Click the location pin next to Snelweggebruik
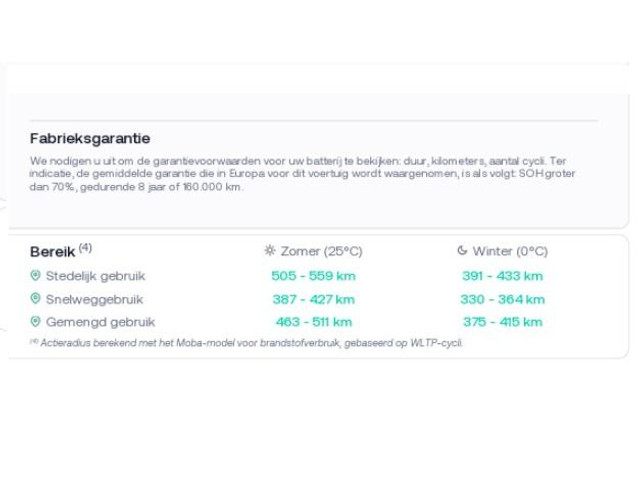640x480 pixels. click(36, 299)
